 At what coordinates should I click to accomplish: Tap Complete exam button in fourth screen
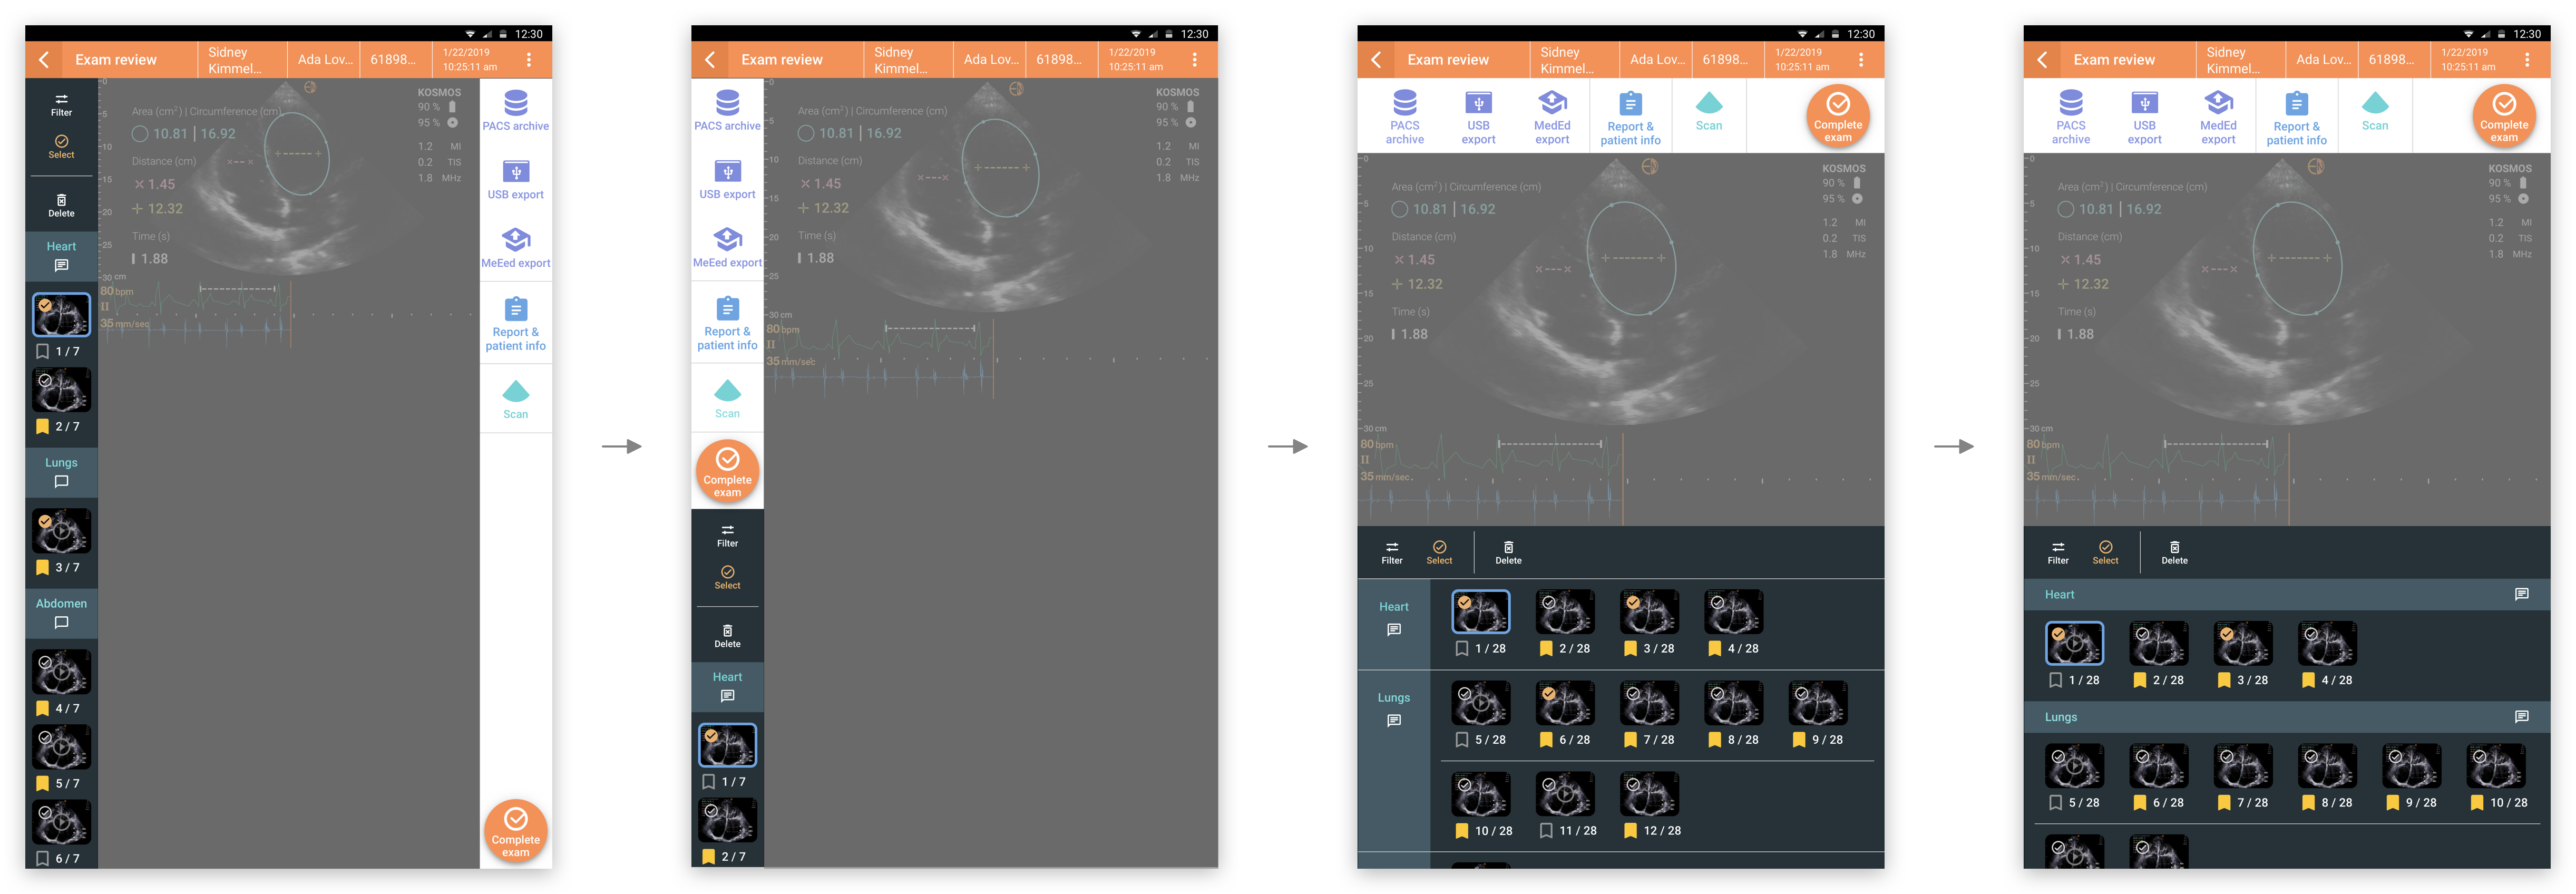(x=2503, y=117)
